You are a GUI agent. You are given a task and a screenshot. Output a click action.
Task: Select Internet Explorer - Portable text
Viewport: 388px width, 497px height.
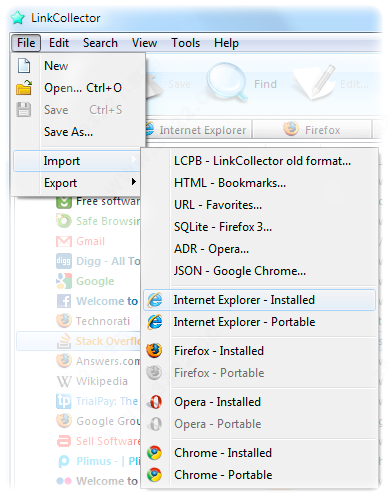244,322
